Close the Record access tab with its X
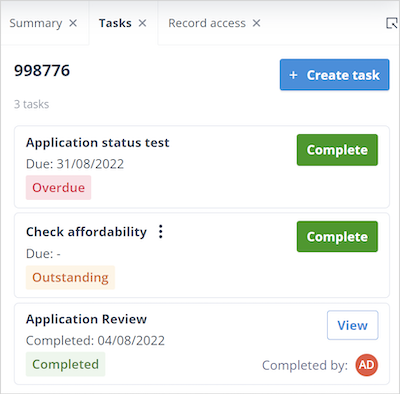The width and height of the screenshot is (400, 394). (x=256, y=23)
